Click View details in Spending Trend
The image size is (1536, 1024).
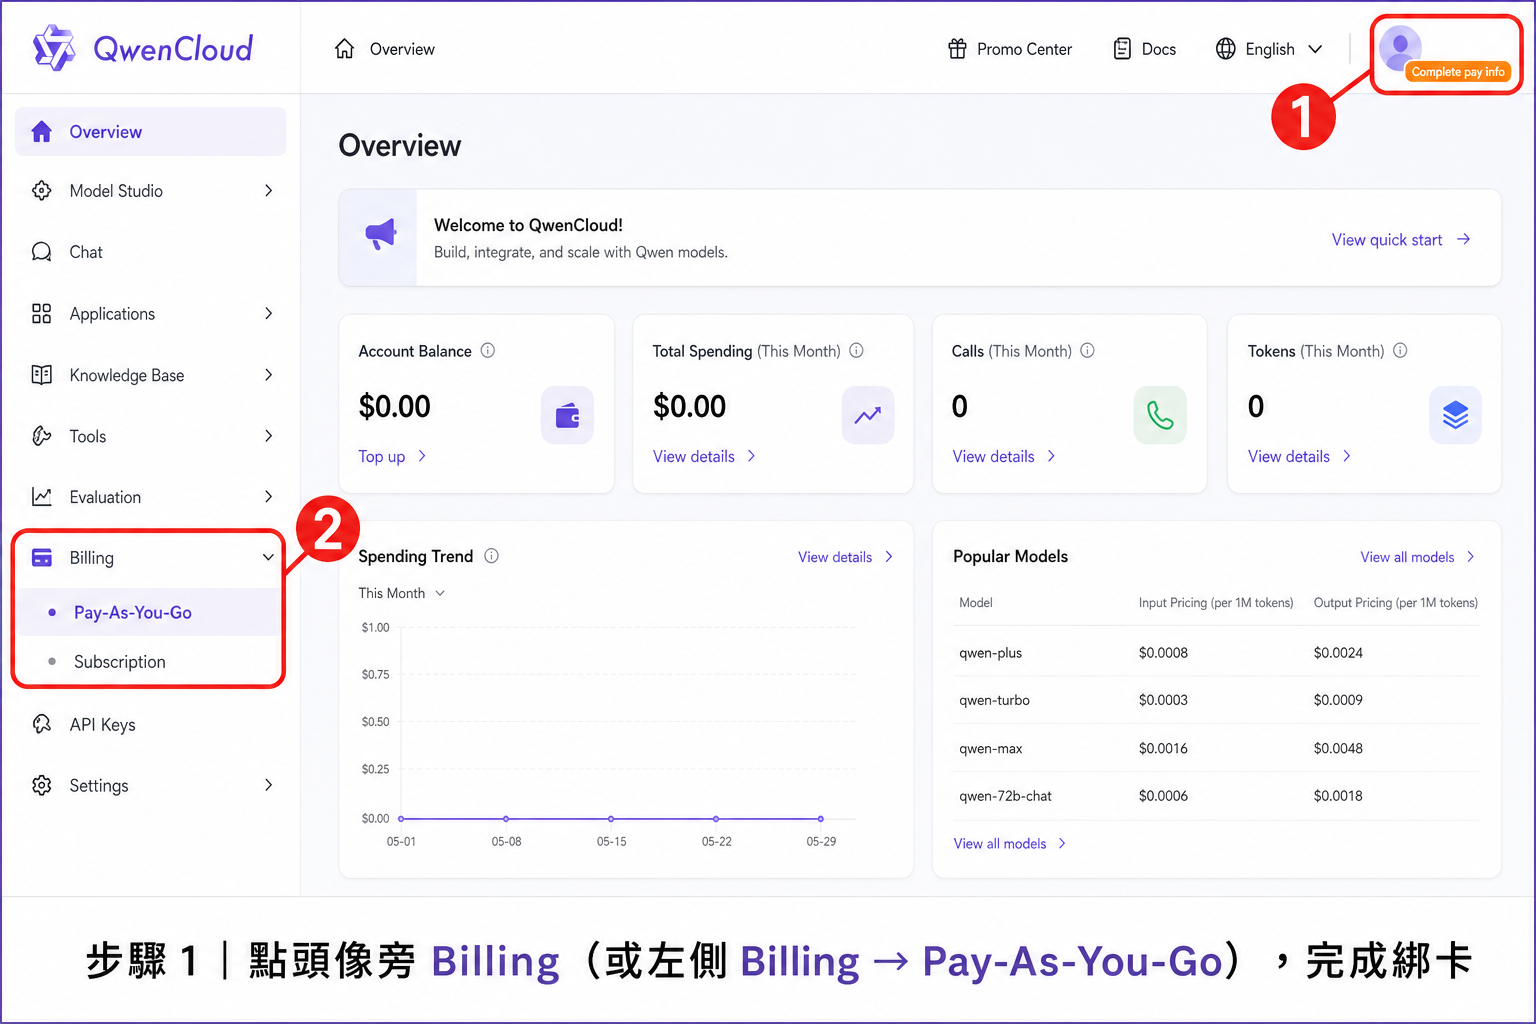coord(845,557)
